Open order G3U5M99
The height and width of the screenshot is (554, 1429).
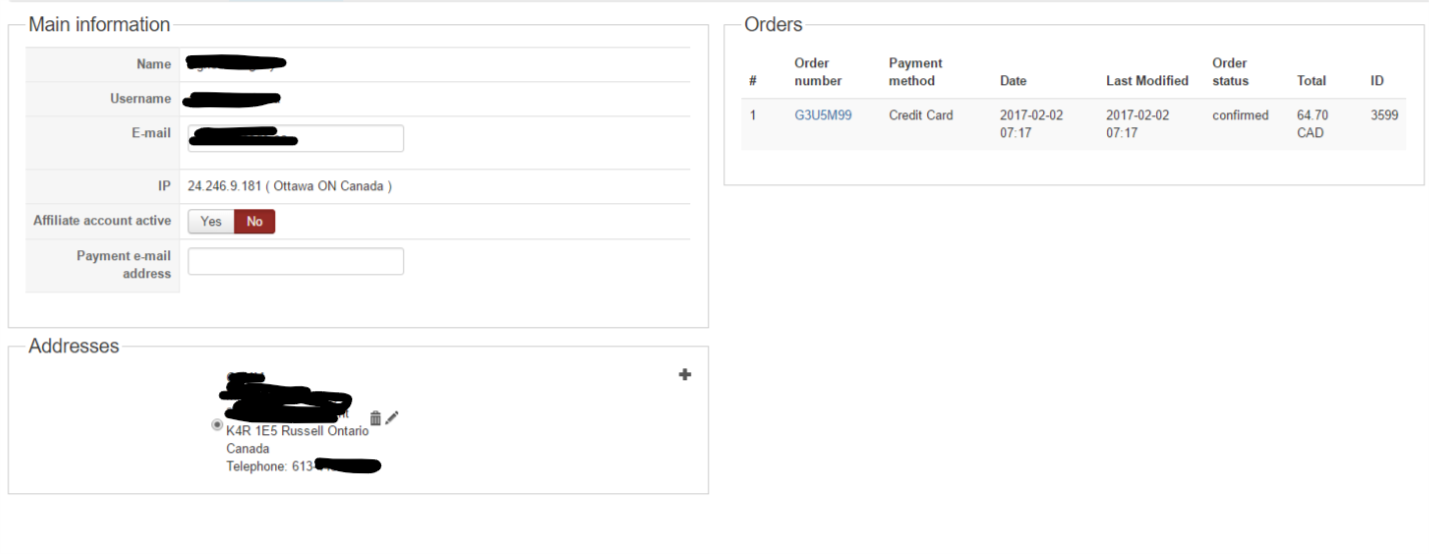click(x=823, y=115)
